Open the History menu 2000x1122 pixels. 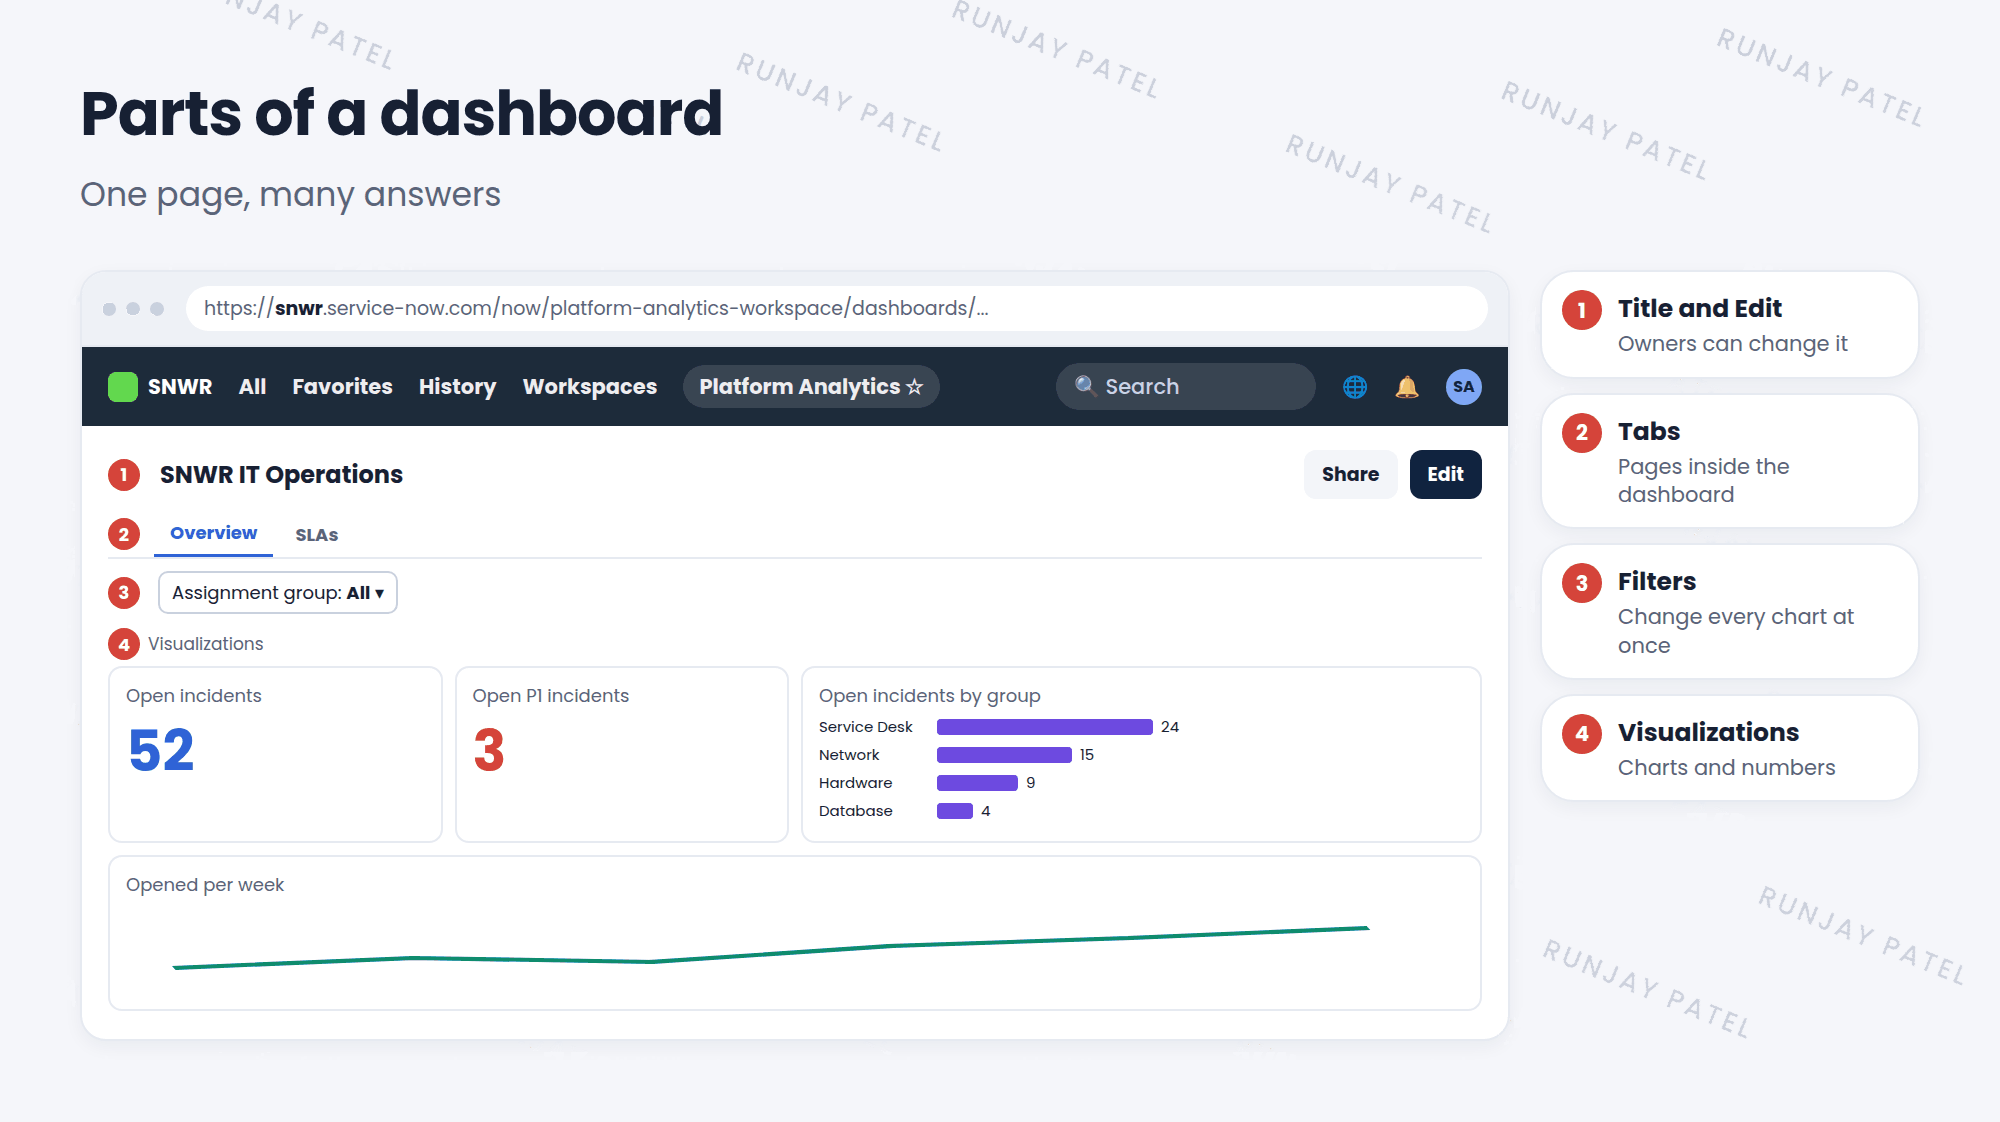457,387
